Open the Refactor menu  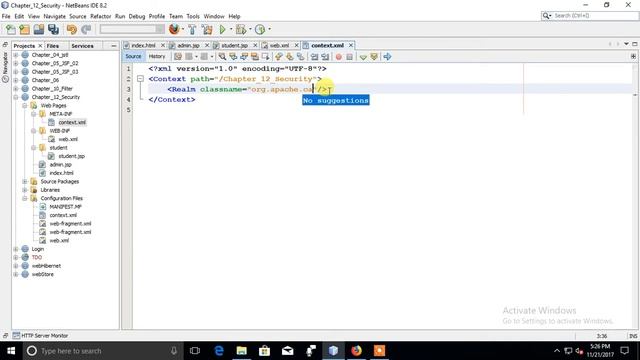pyautogui.click(x=100, y=16)
